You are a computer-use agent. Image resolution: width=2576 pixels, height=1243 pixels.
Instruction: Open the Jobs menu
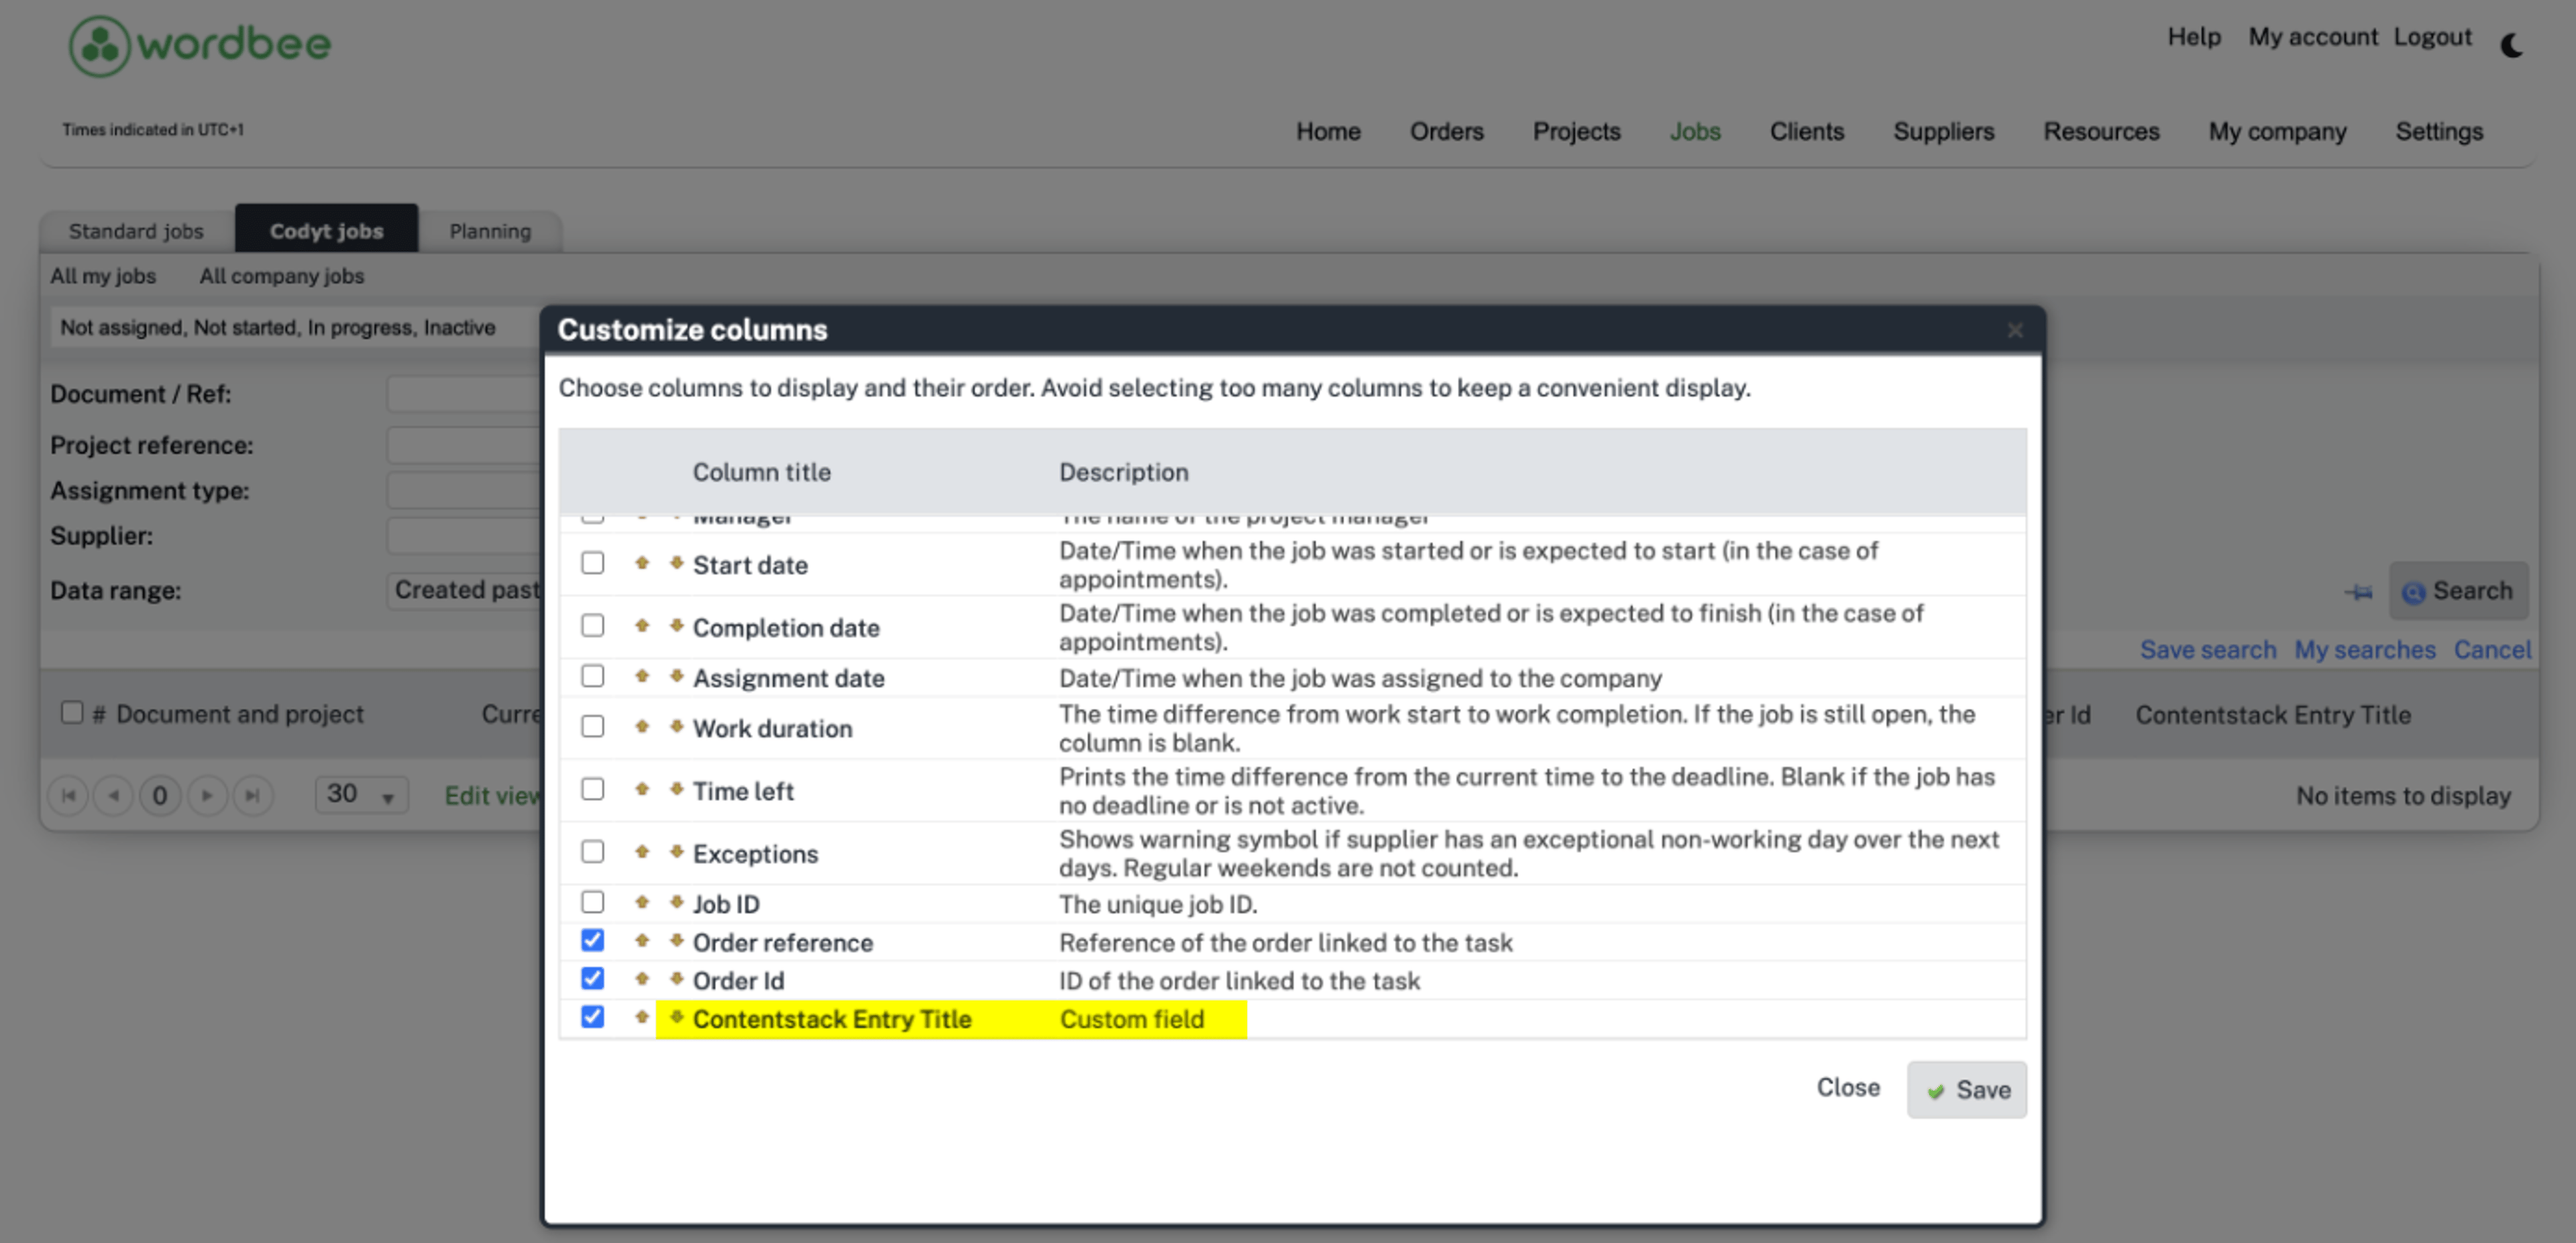coord(1695,131)
